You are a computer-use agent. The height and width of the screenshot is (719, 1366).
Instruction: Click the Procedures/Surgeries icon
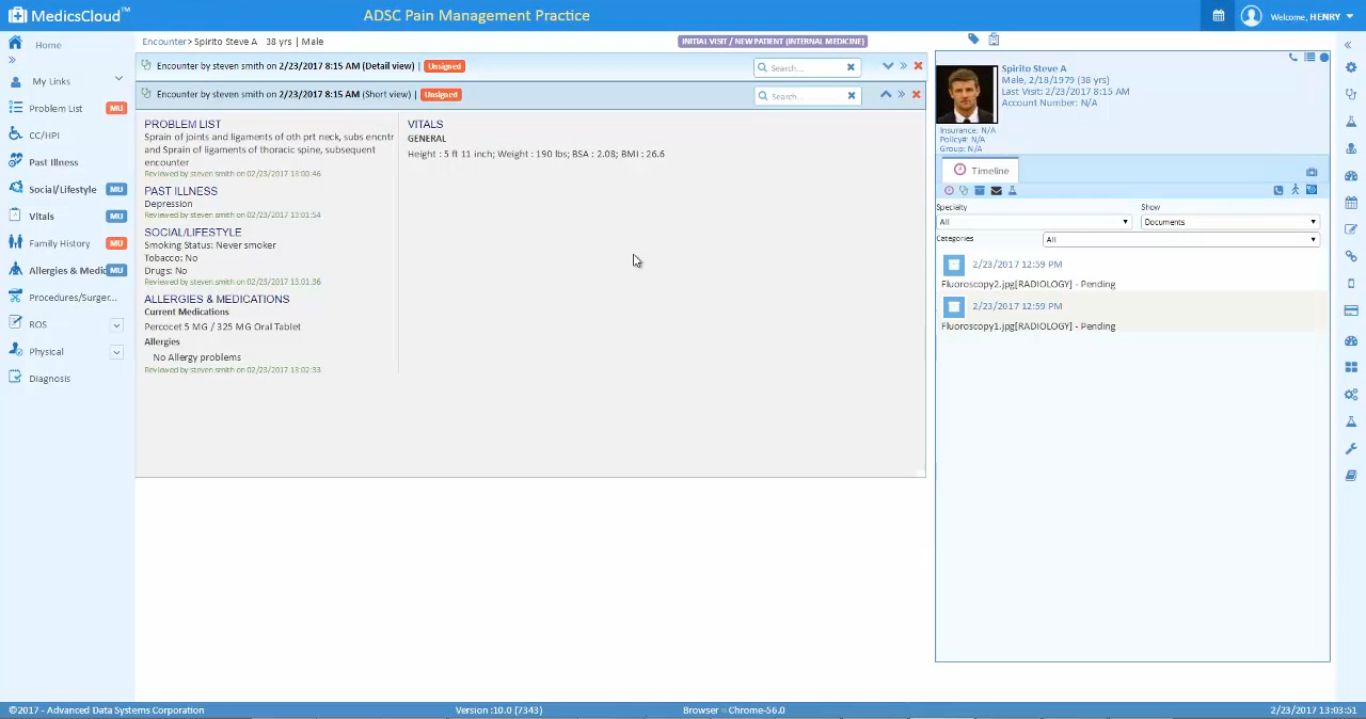pyautogui.click(x=15, y=296)
